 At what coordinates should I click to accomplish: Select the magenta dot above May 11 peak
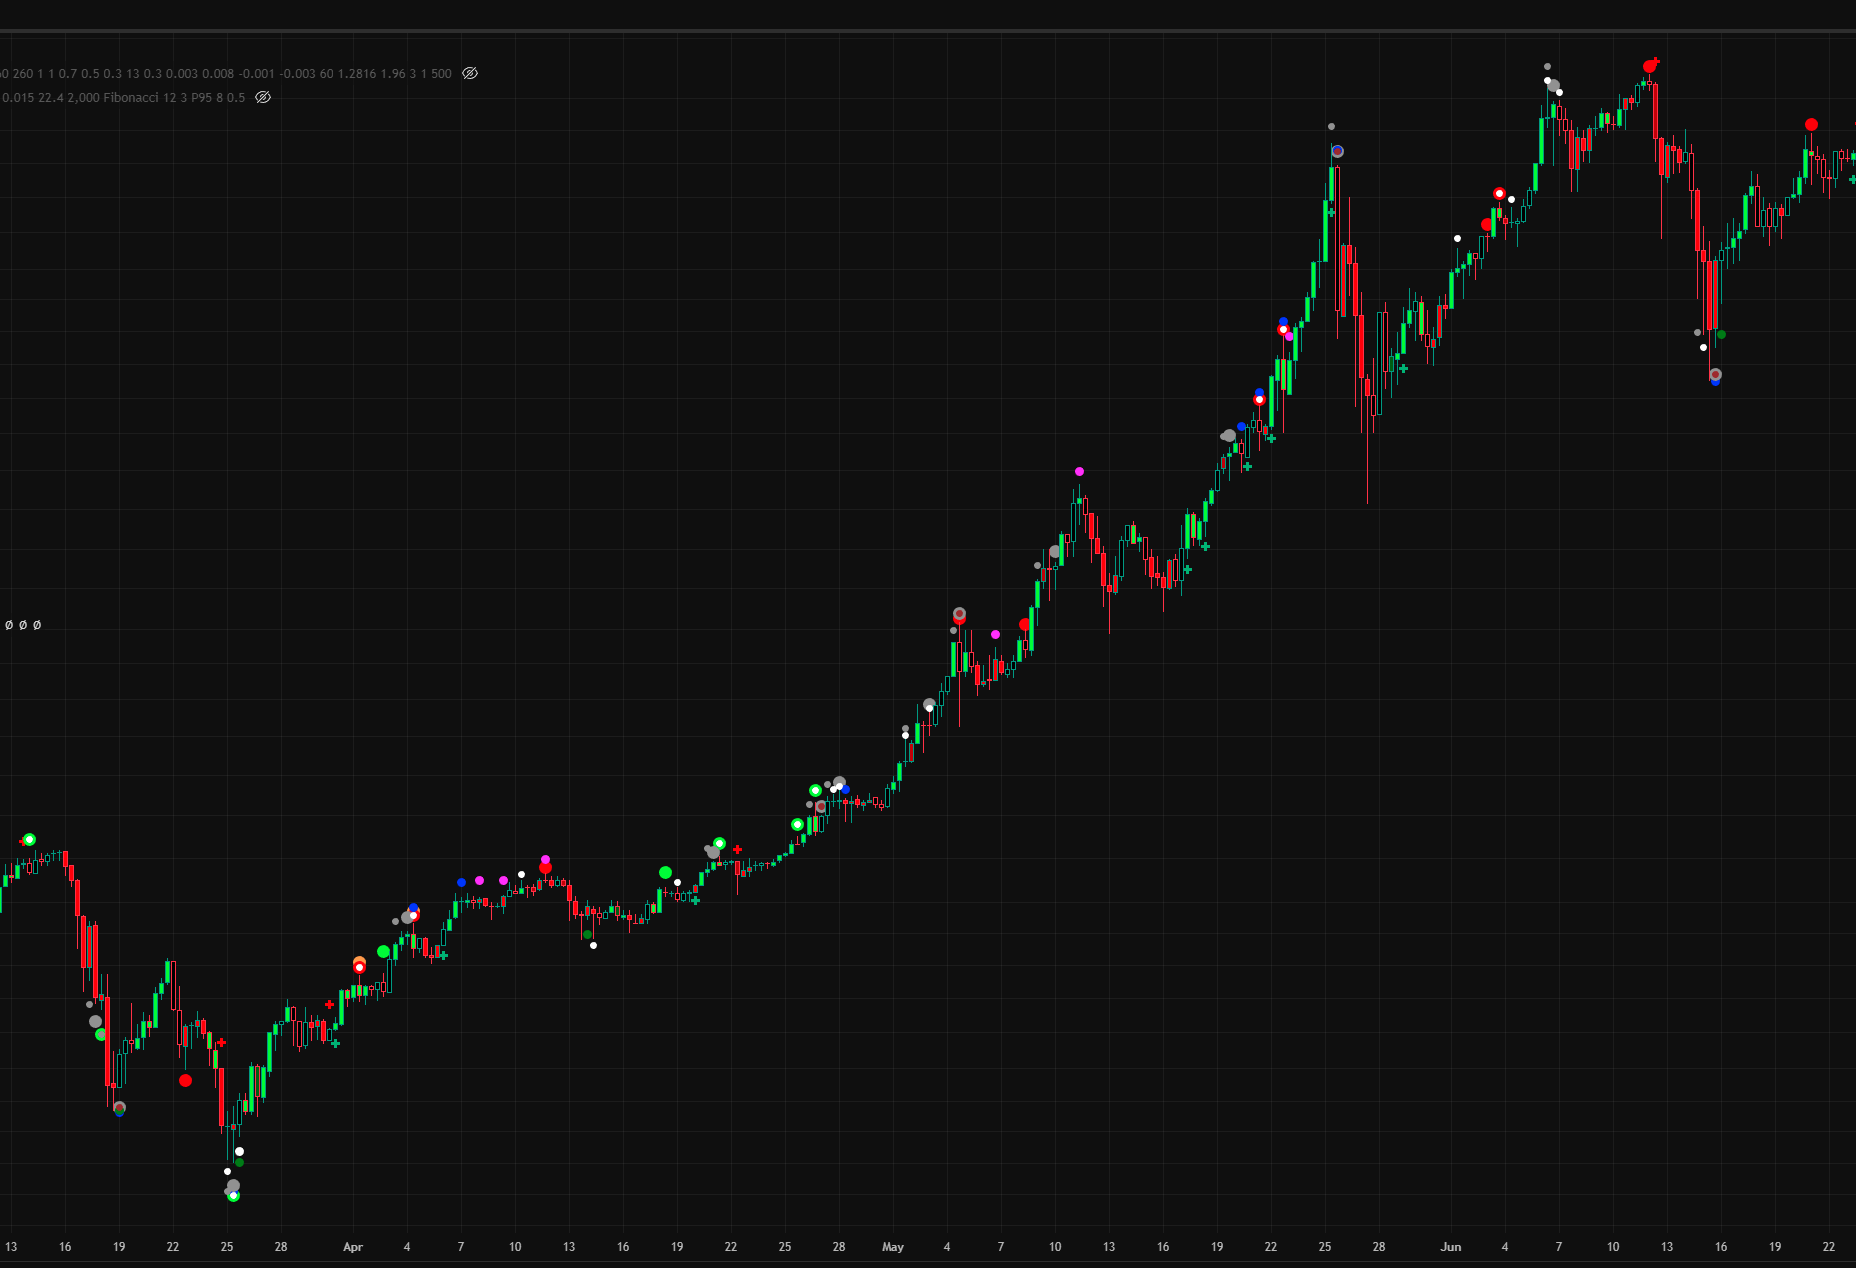(1079, 471)
